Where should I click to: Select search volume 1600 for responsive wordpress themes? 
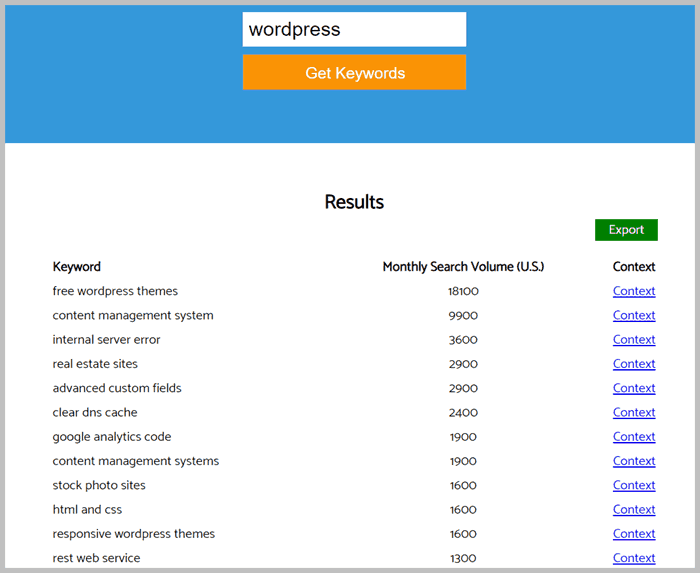point(463,534)
